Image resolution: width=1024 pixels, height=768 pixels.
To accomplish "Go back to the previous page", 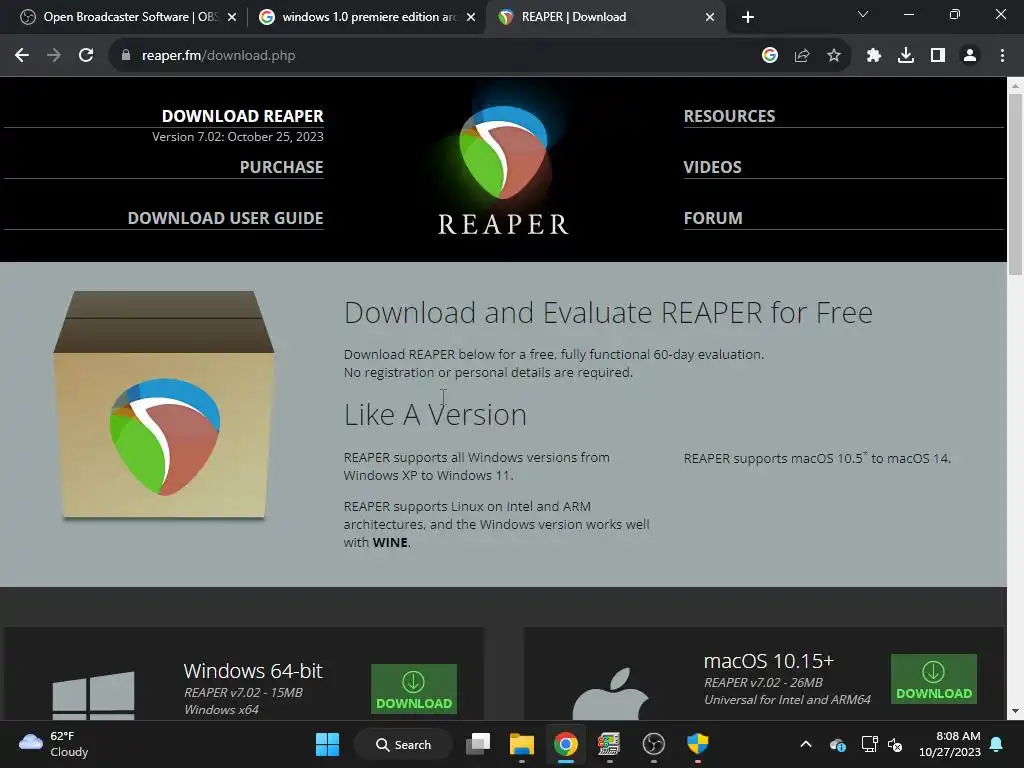I will click(22, 56).
